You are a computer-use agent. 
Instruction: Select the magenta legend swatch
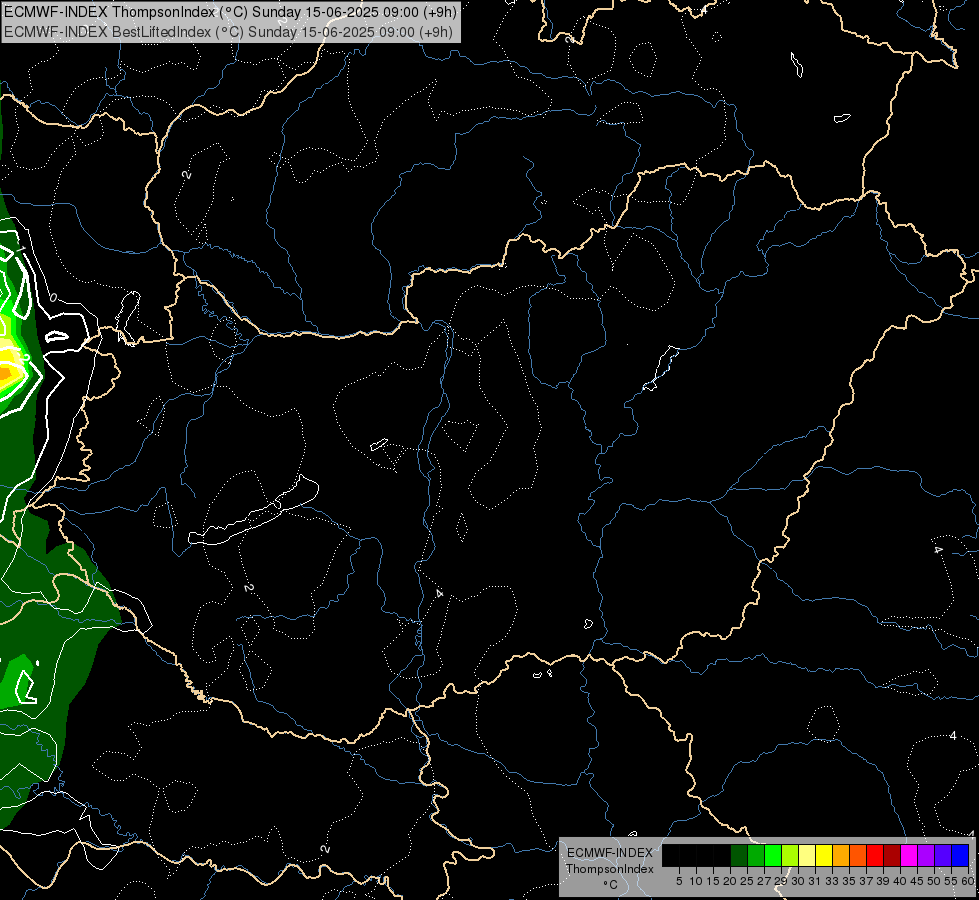point(909,855)
